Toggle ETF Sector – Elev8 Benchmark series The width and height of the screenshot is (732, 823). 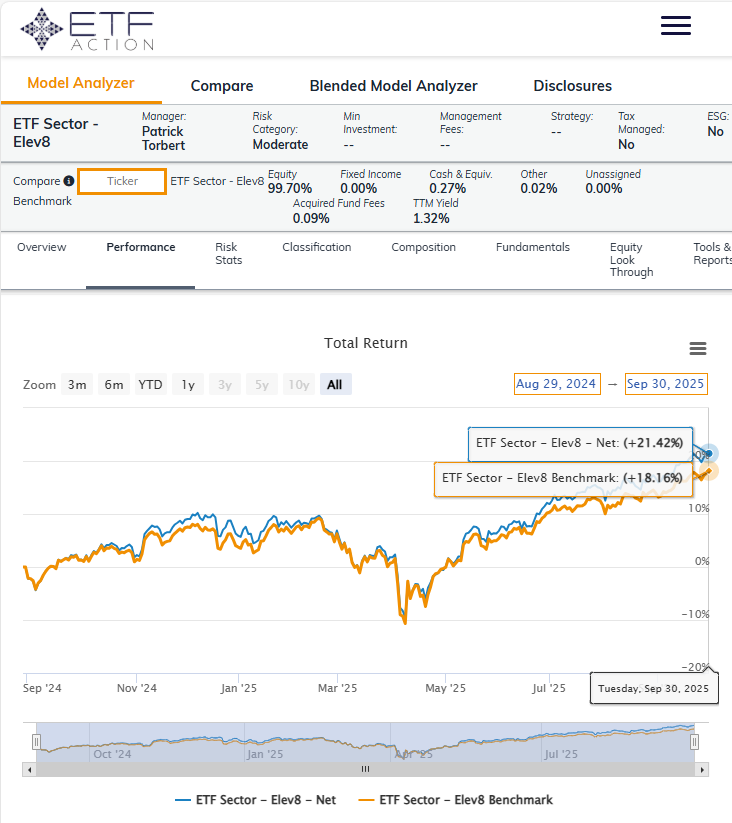click(456, 800)
